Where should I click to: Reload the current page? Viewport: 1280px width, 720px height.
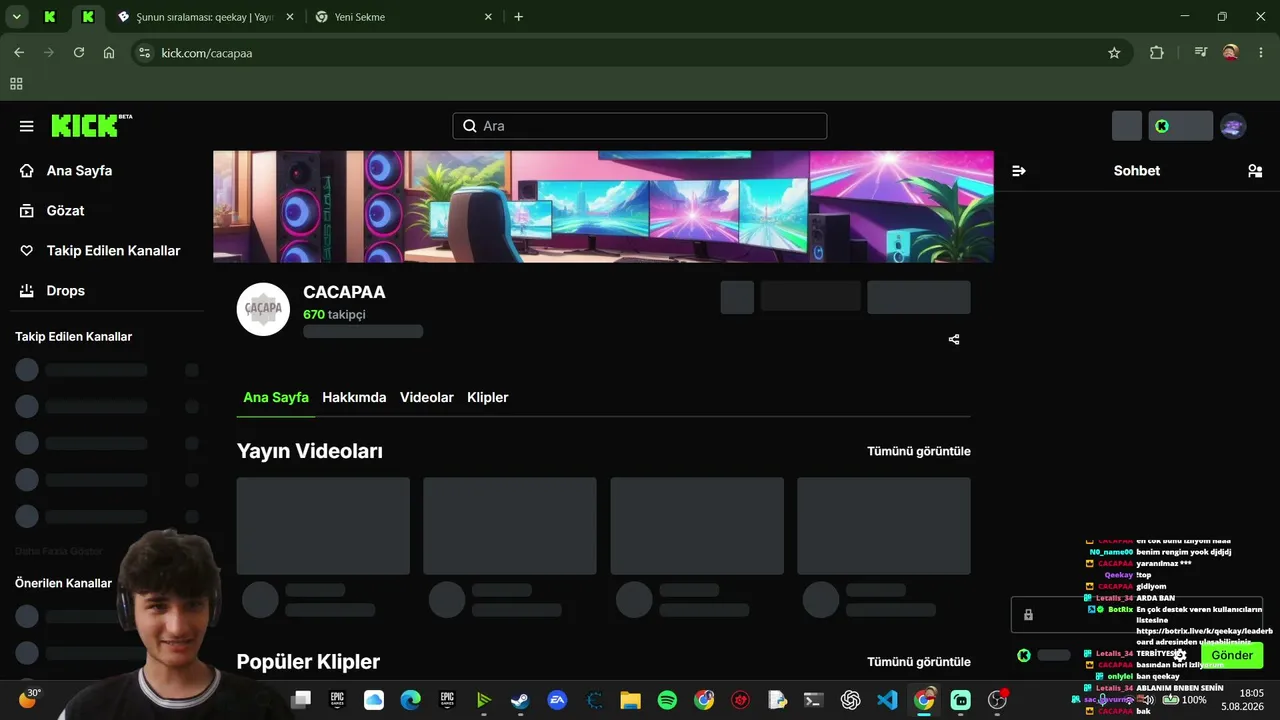tap(79, 53)
